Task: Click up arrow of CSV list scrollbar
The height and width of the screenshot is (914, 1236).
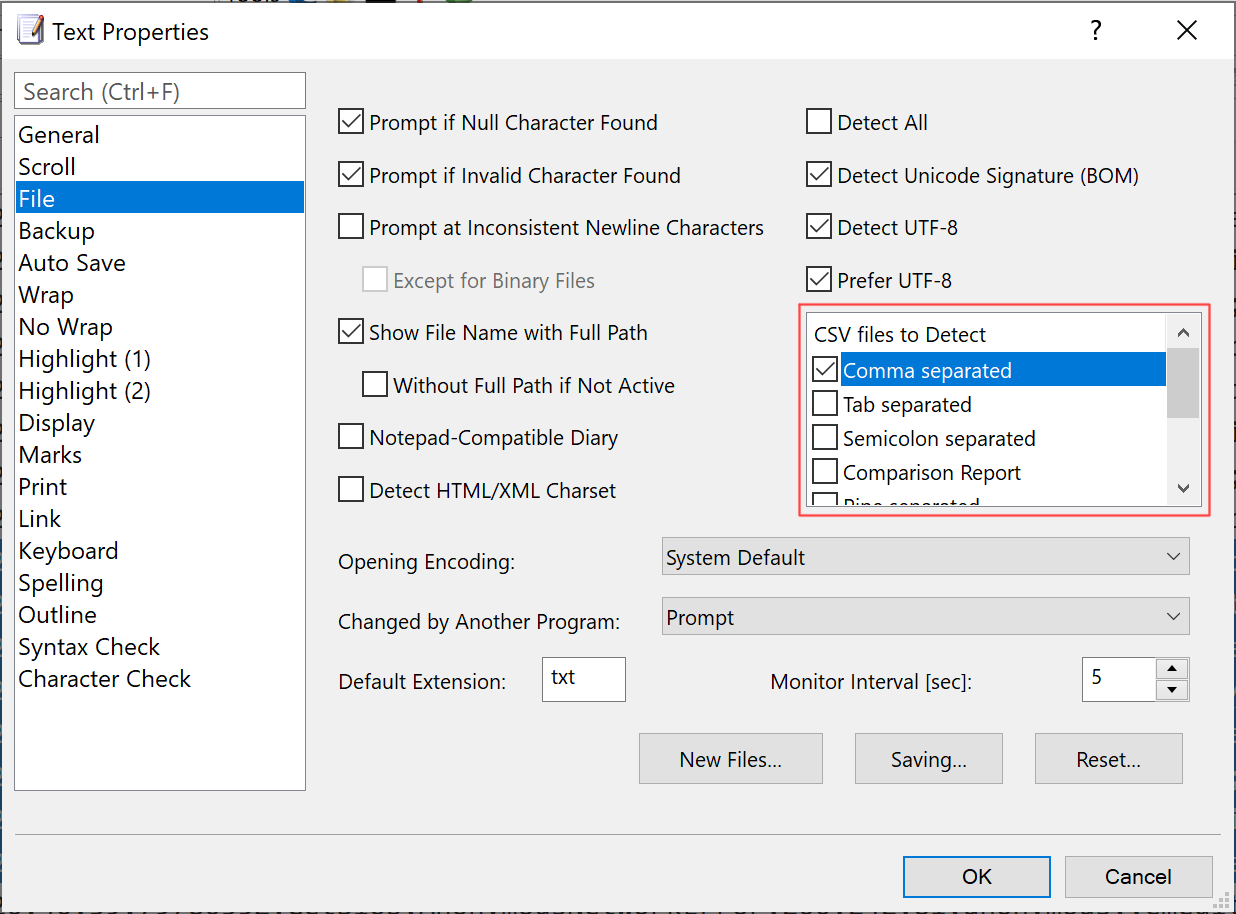Action: coord(1183,332)
